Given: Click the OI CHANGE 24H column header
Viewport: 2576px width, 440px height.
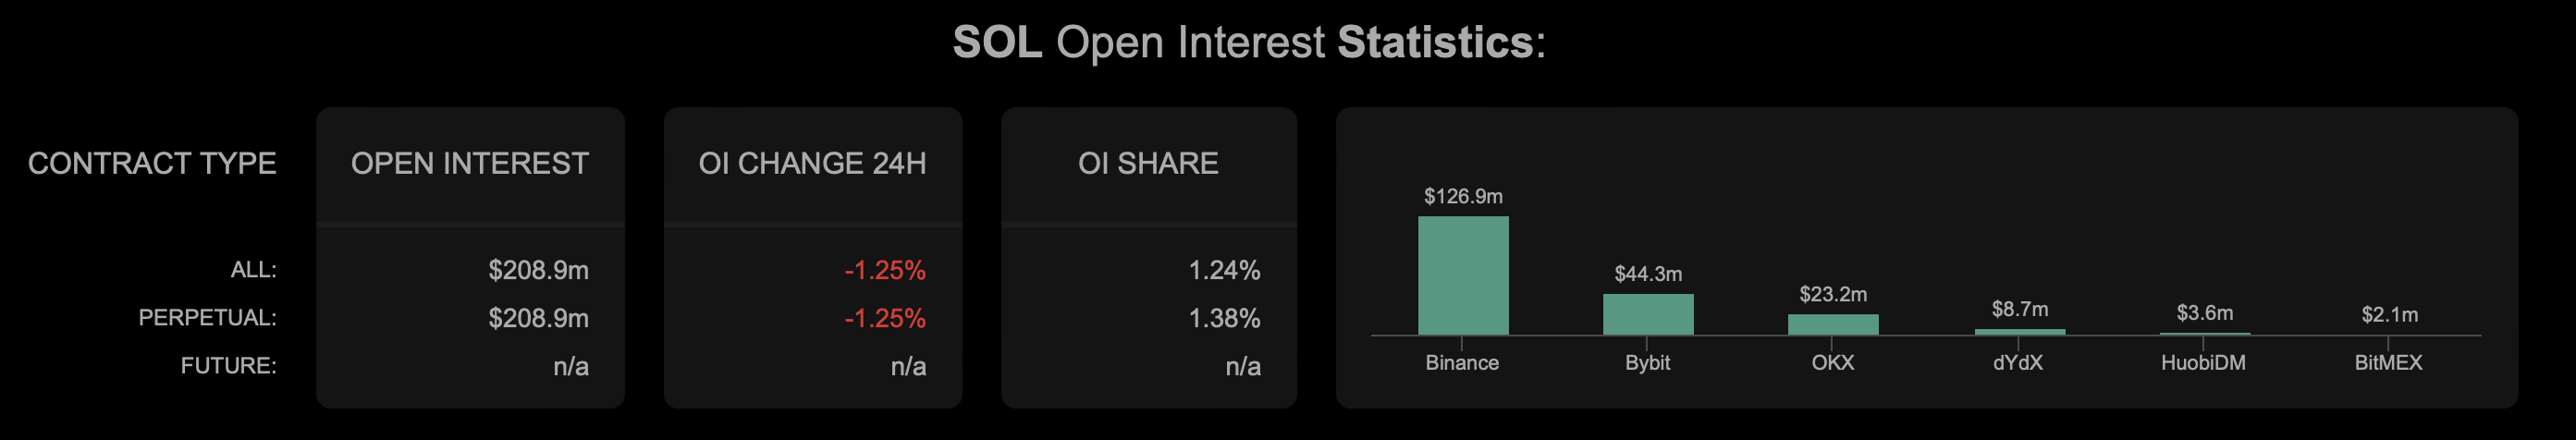Looking at the screenshot, I should (812, 163).
